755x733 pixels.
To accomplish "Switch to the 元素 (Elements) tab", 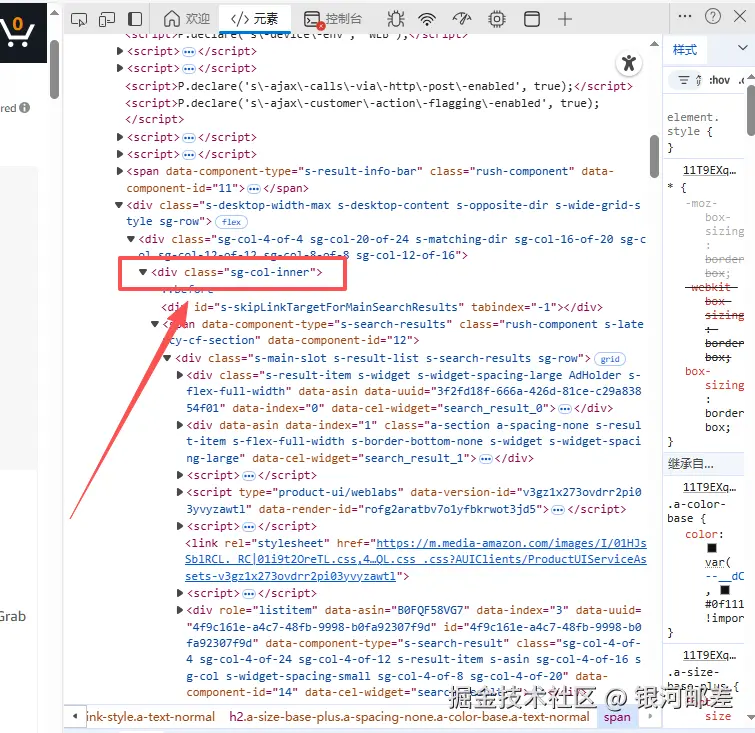I will 254,19.
